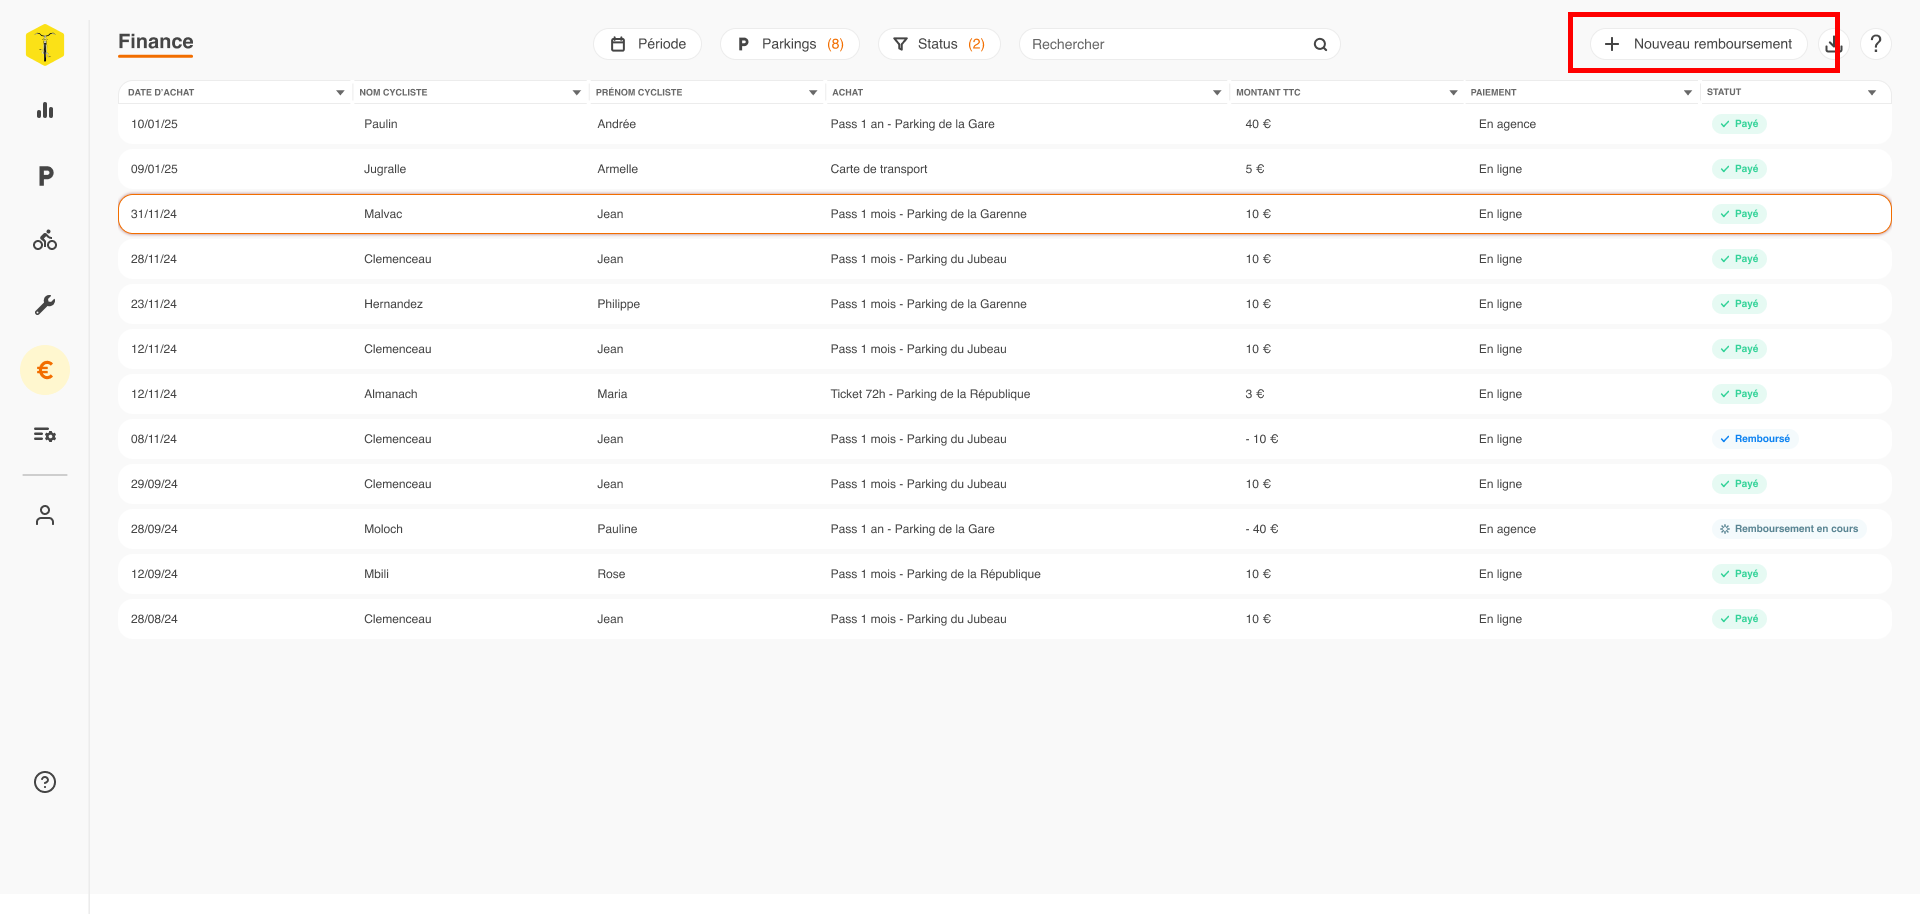
Task: Select the Moloch name cell
Action: pyautogui.click(x=384, y=529)
